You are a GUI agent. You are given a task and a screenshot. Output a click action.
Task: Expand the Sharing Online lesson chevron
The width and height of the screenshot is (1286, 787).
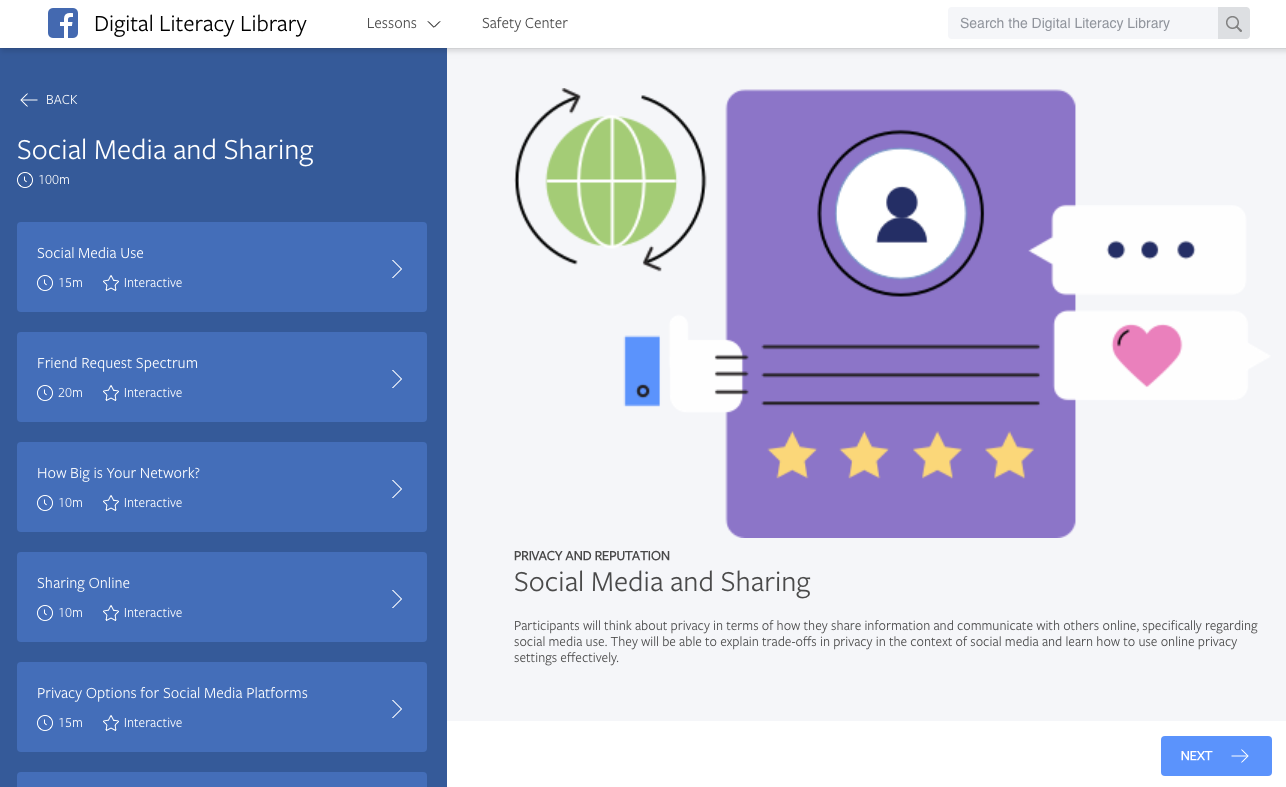click(x=397, y=598)
